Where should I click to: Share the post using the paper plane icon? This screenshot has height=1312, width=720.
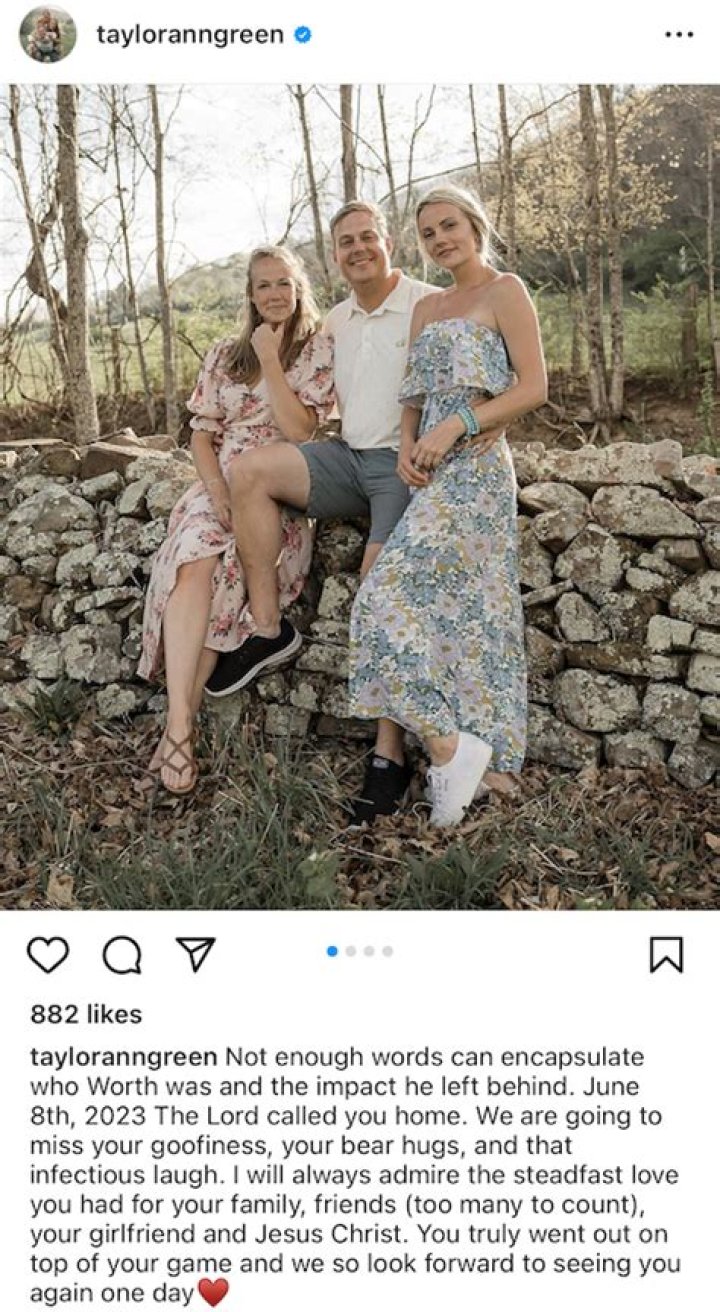tap(196, 954)
